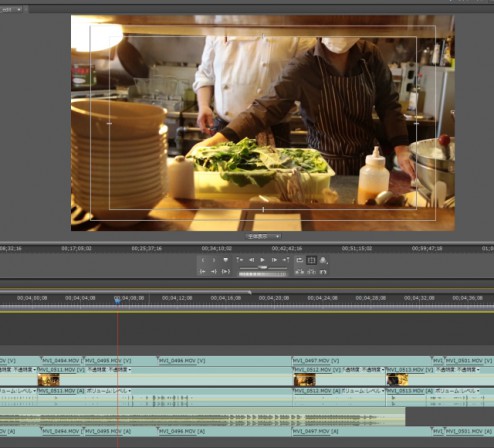Open the Output settings icon menu
Screen dimensions: 494x448
pos(323,260)
